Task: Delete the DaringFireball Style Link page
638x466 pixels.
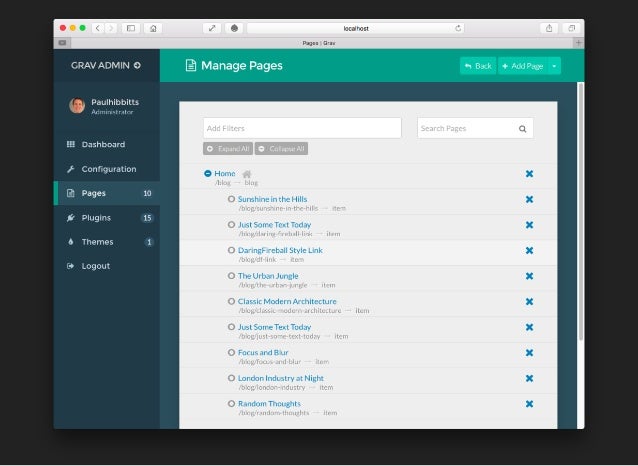Action: pos(529,251)
